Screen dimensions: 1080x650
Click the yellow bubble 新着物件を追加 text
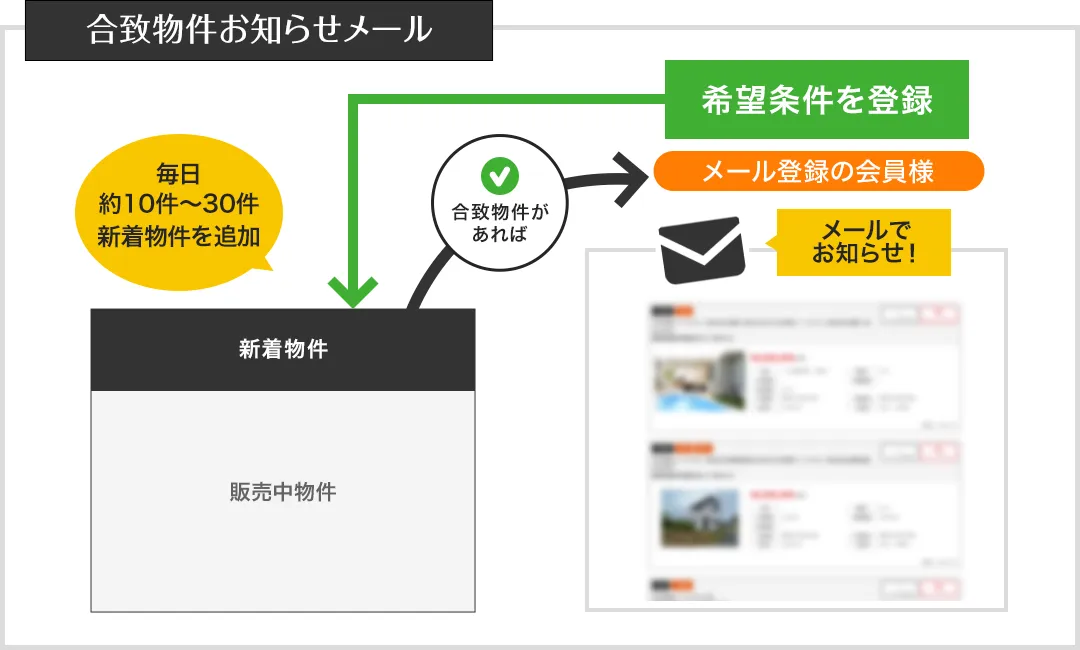(x=178, y=236)
